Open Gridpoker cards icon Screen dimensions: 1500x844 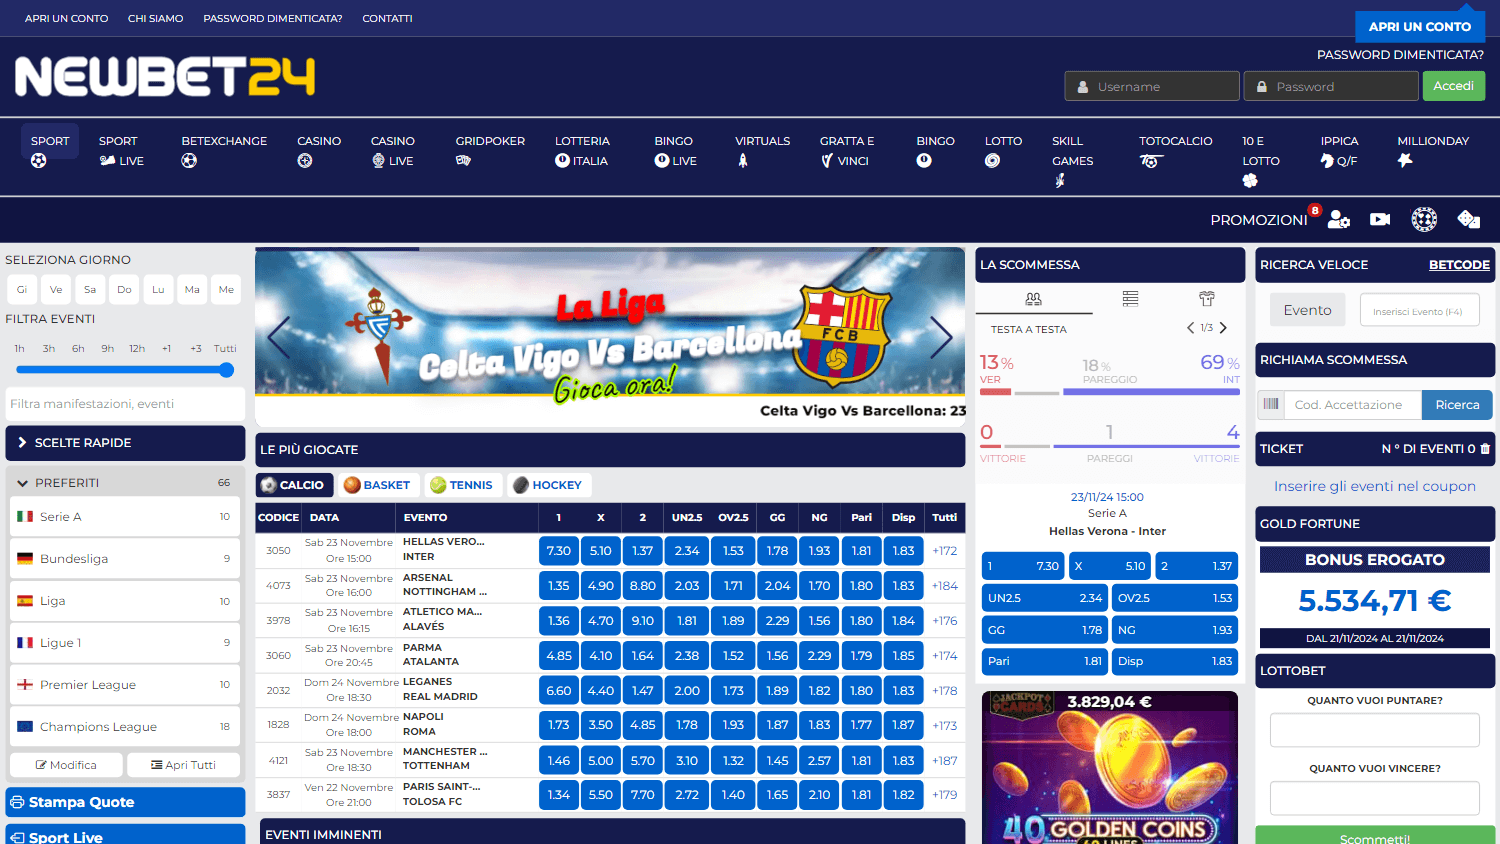[x=463, y=160]
